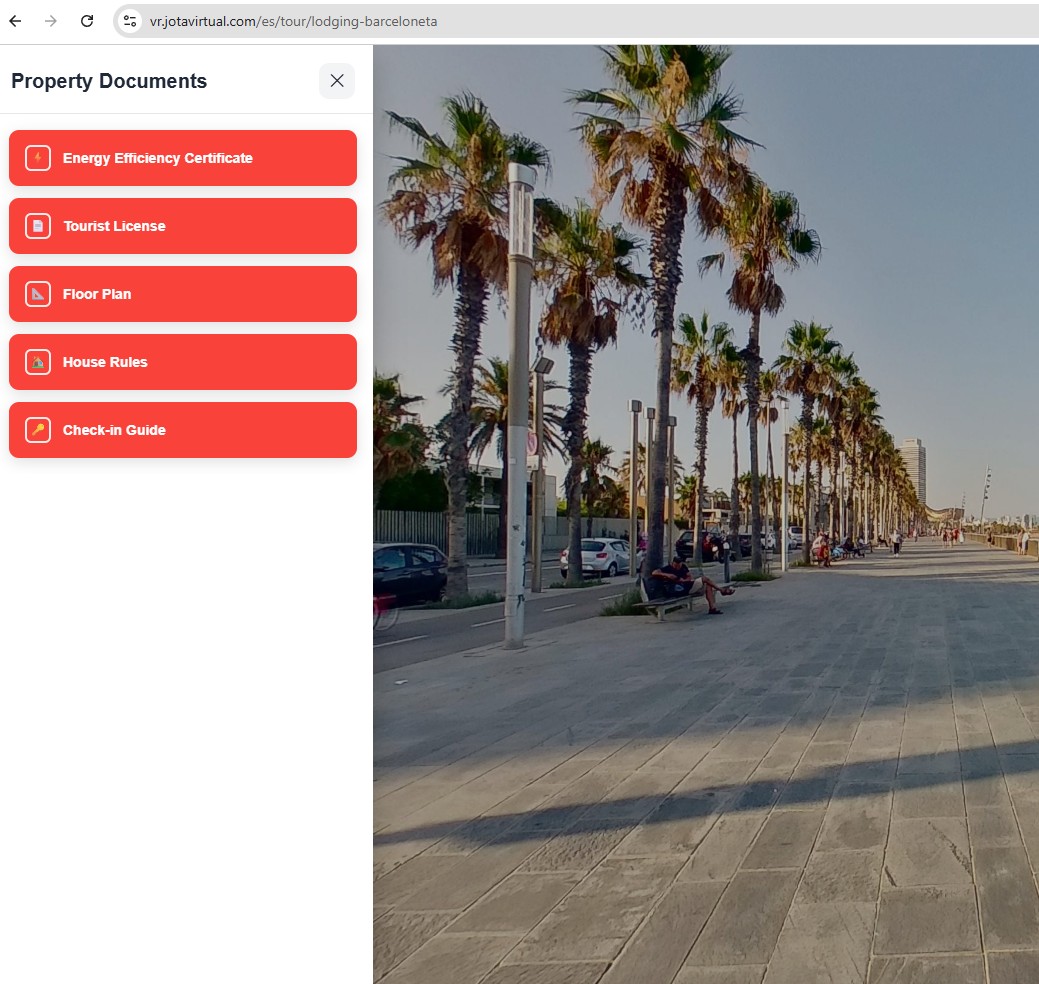This screenshot has height=984, width=1039.
Task: Click the ruler icon beside Floor Plan
Action: tap(38, 294)
